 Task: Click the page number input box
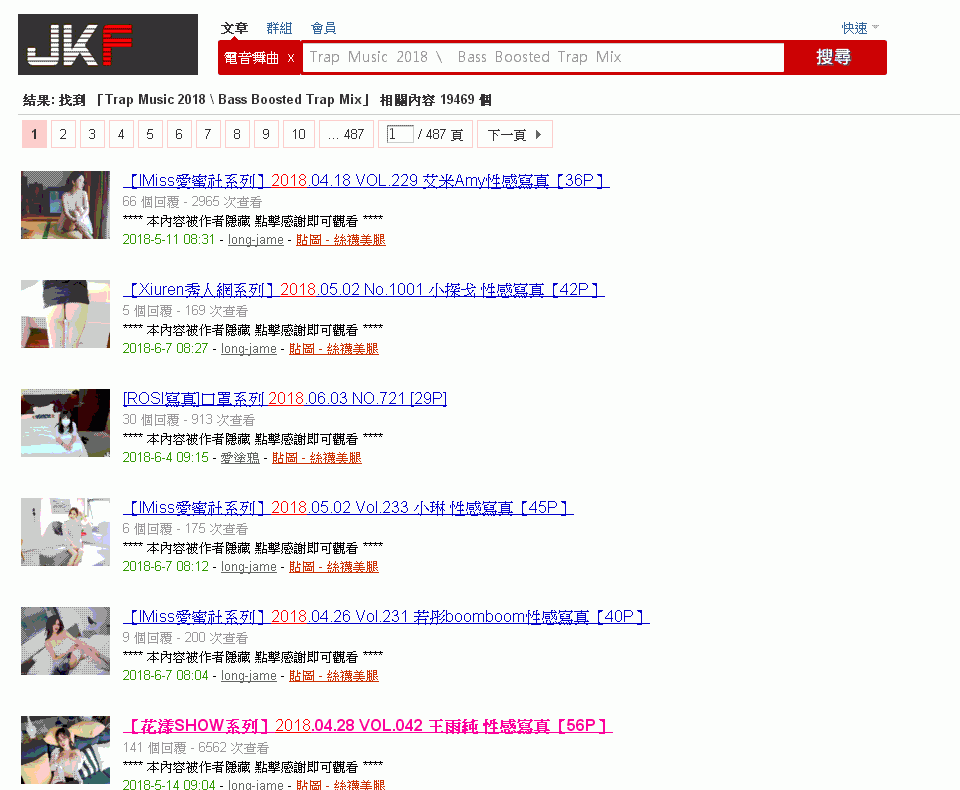(400, 134)
